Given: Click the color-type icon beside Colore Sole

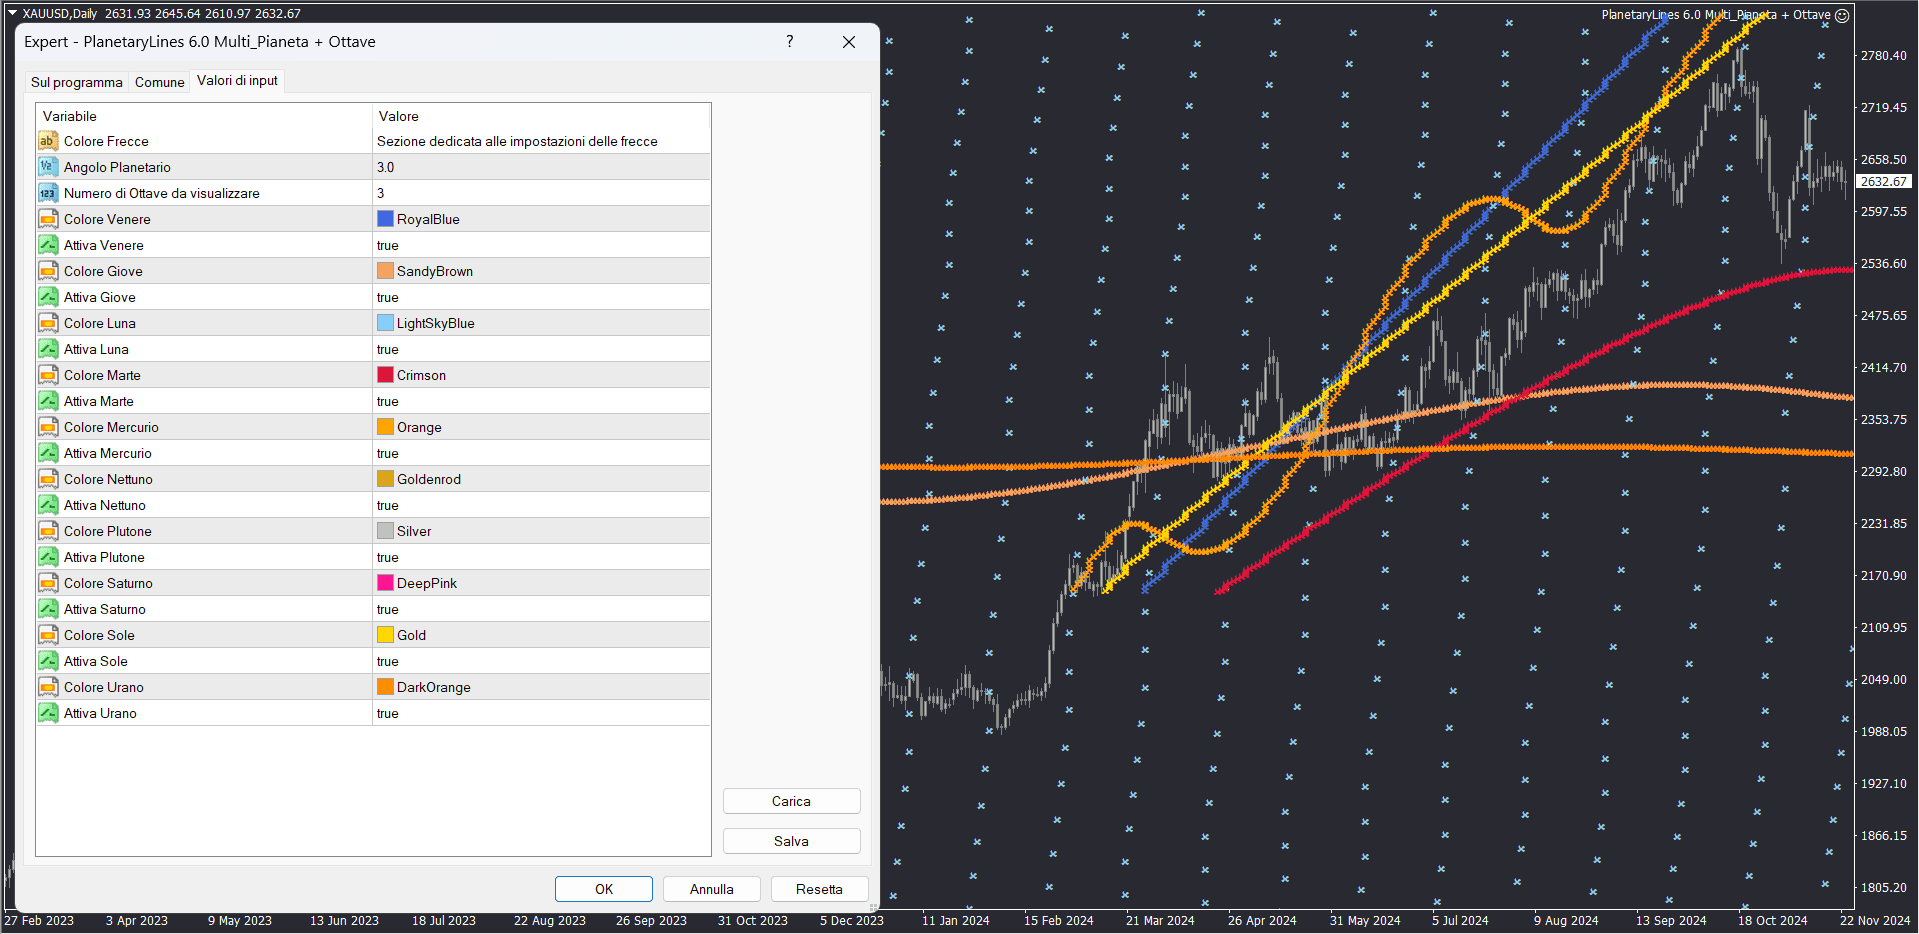Looking at the screenshot, I should (x=48, y=635).
